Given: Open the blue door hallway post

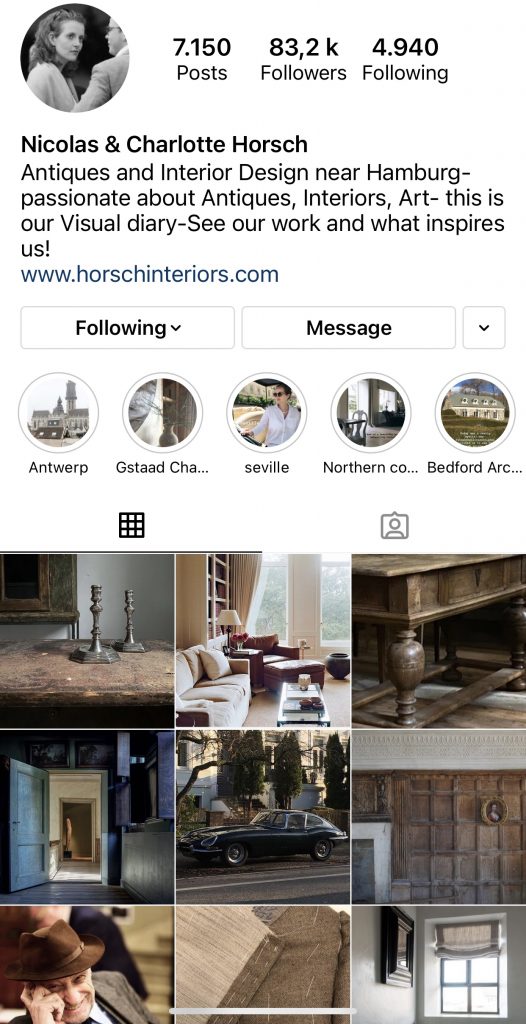Looking at the screenshot, I should (87, 817).
